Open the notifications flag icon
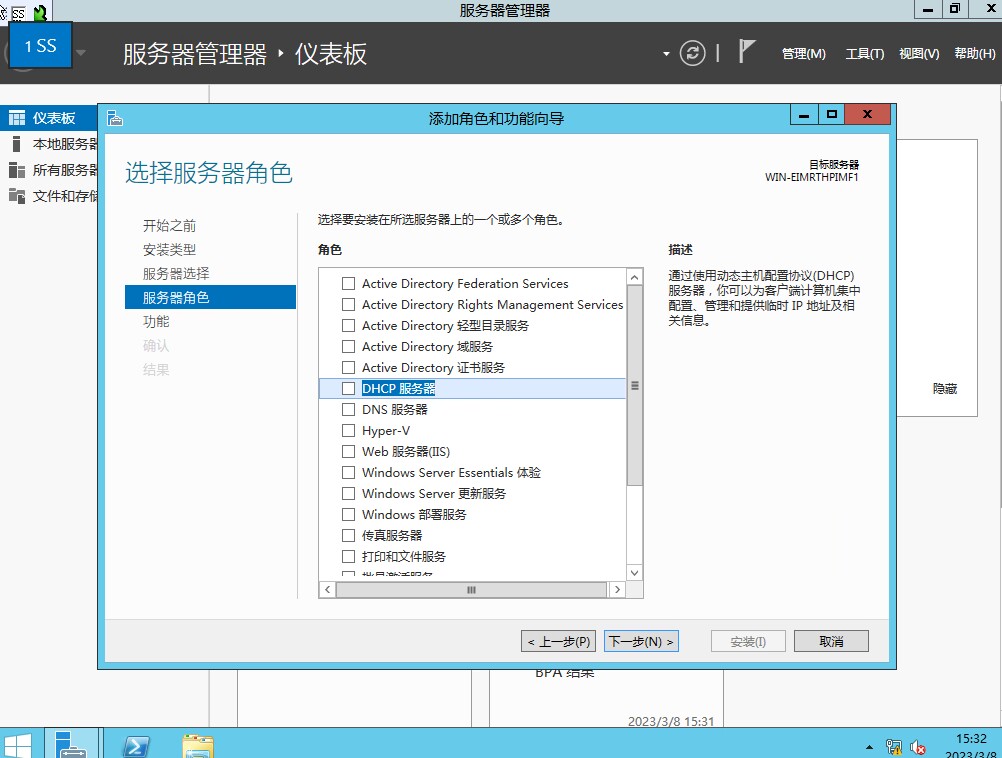 coord(746,52)
